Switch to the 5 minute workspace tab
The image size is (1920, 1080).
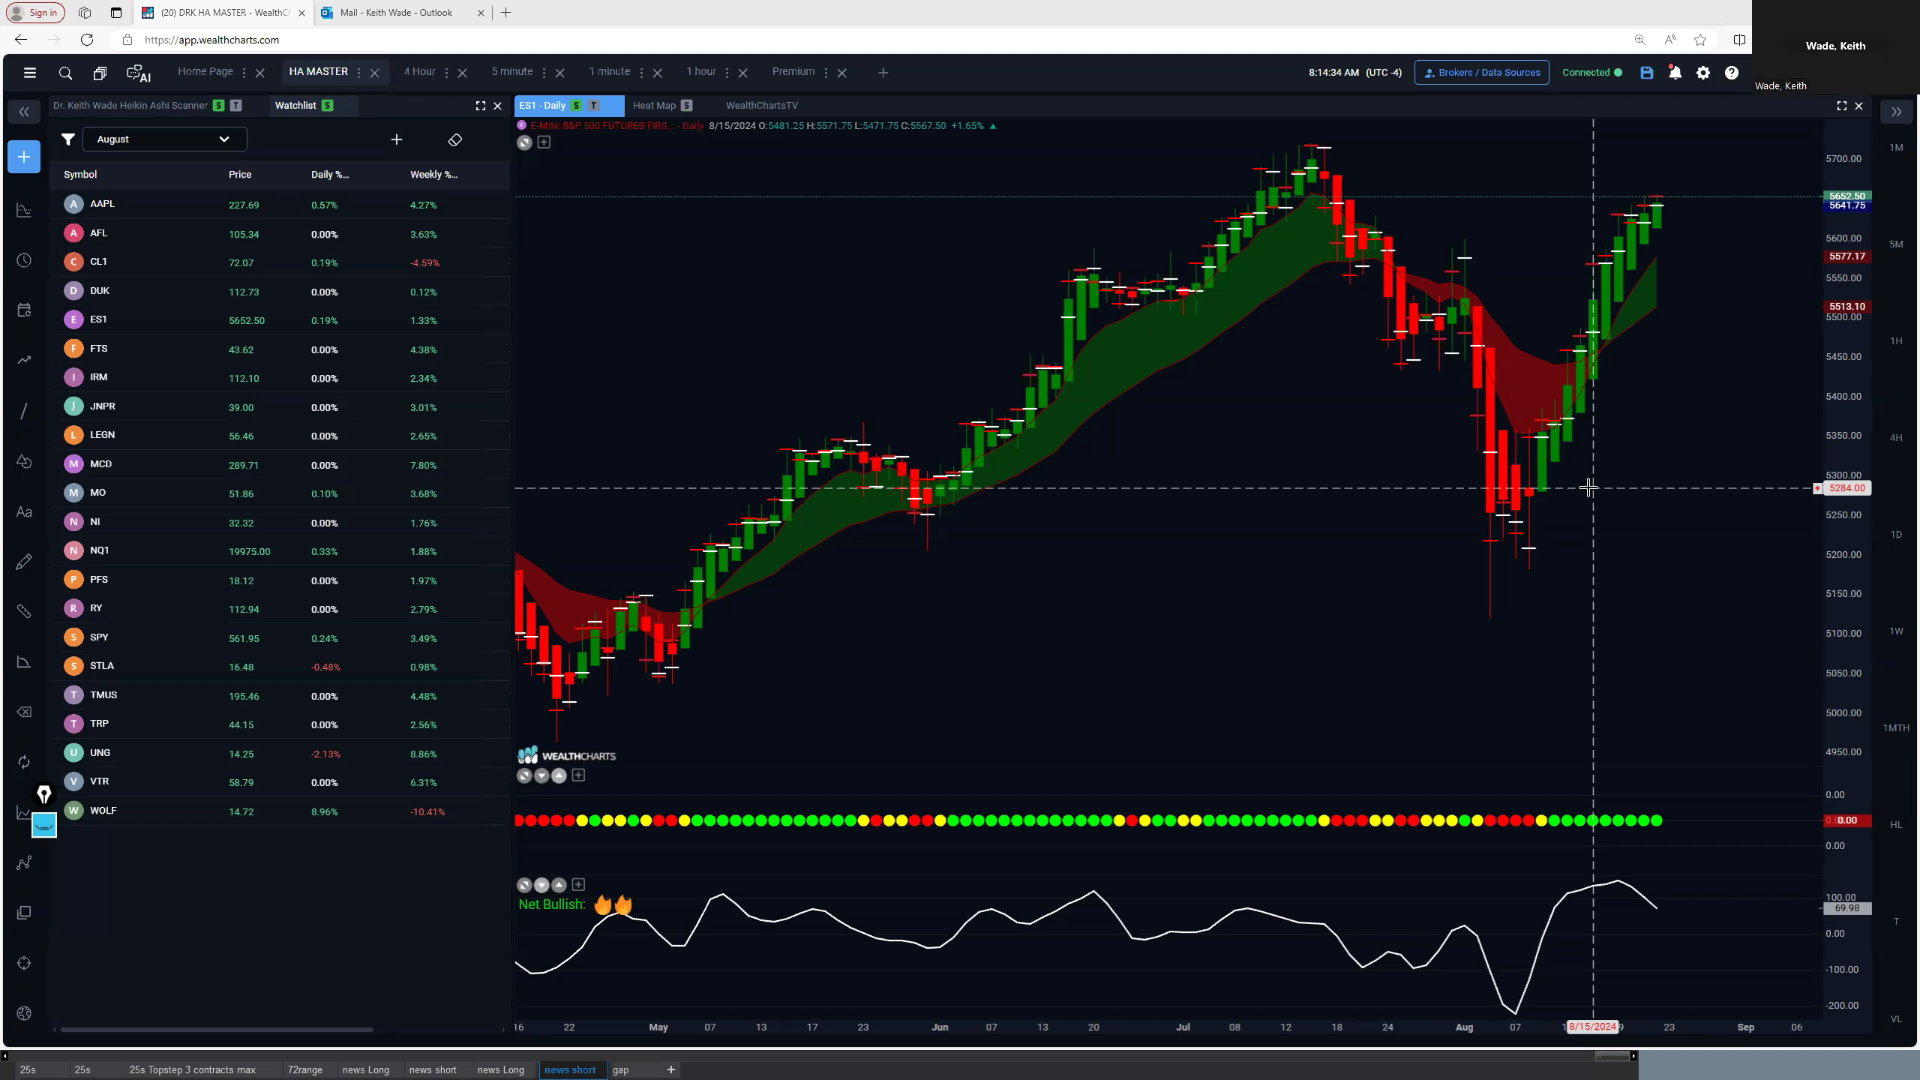point(512,72)
